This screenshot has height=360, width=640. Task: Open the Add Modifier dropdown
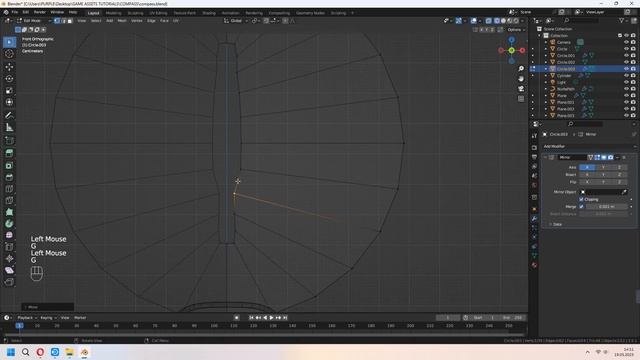click(590, 146)
